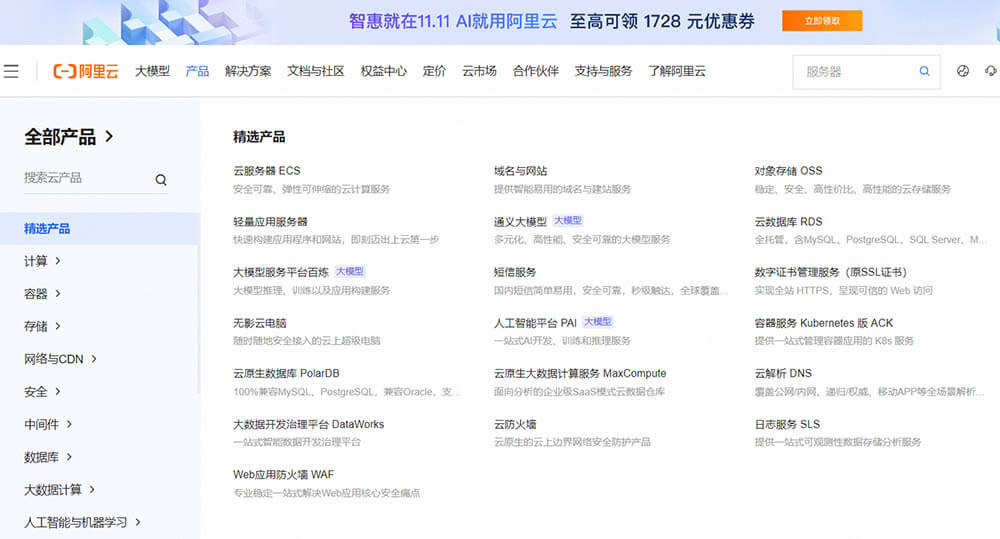Click the 全部产品 heading
Viewport: 1000px width, 539px height.
click(x=60, y=137)
